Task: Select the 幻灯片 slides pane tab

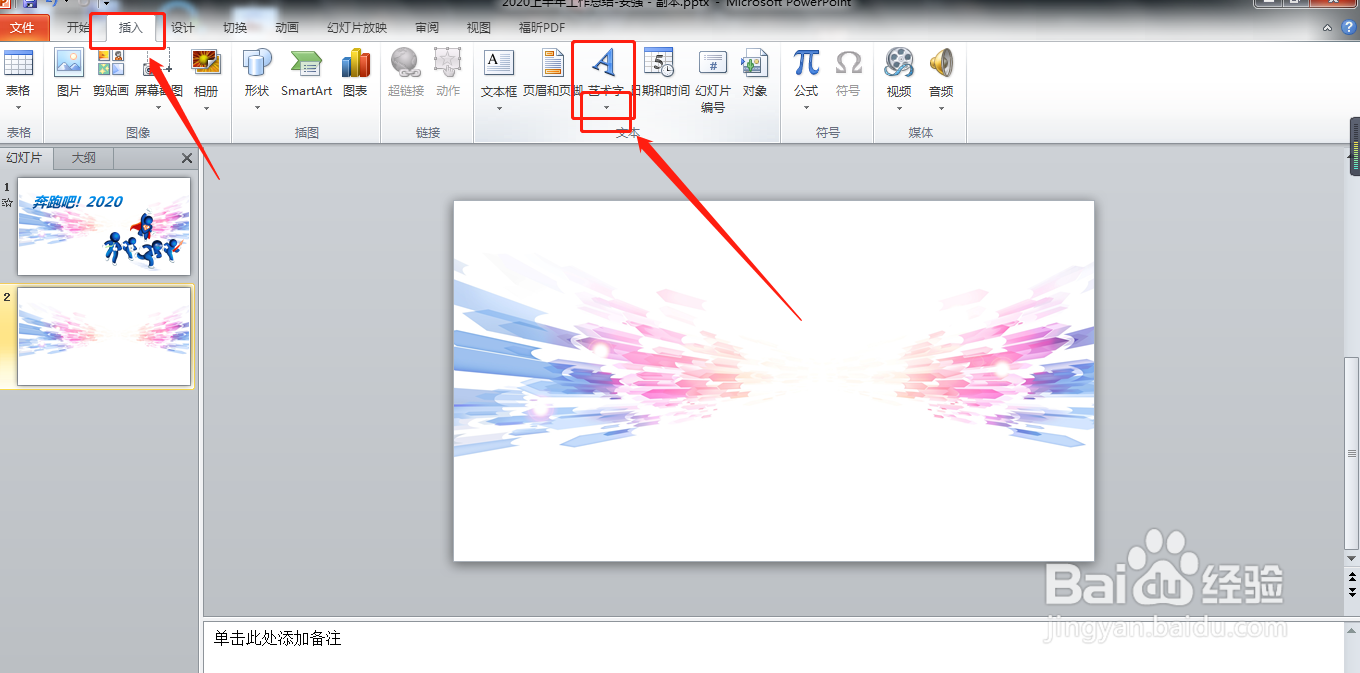Action: coord(25,158)
